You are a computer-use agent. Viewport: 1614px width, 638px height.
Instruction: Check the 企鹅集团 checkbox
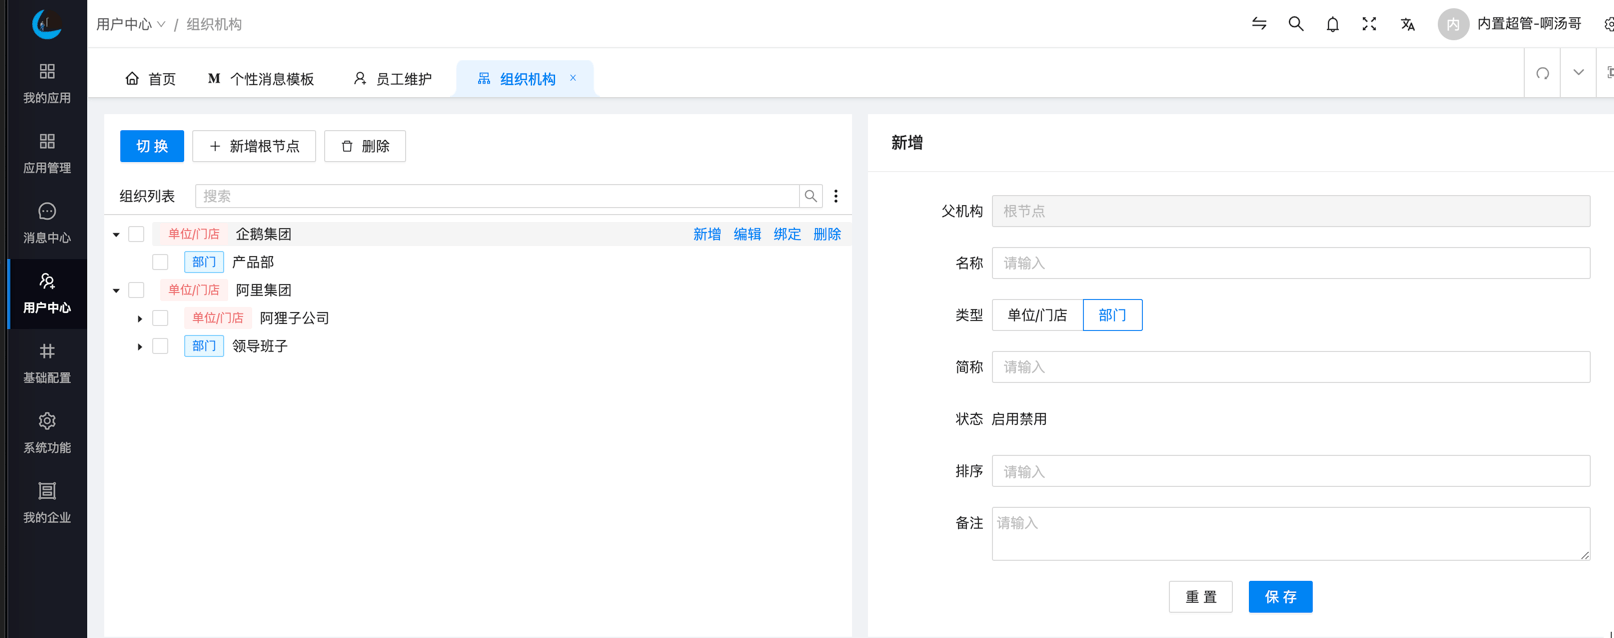coord(137,234)
